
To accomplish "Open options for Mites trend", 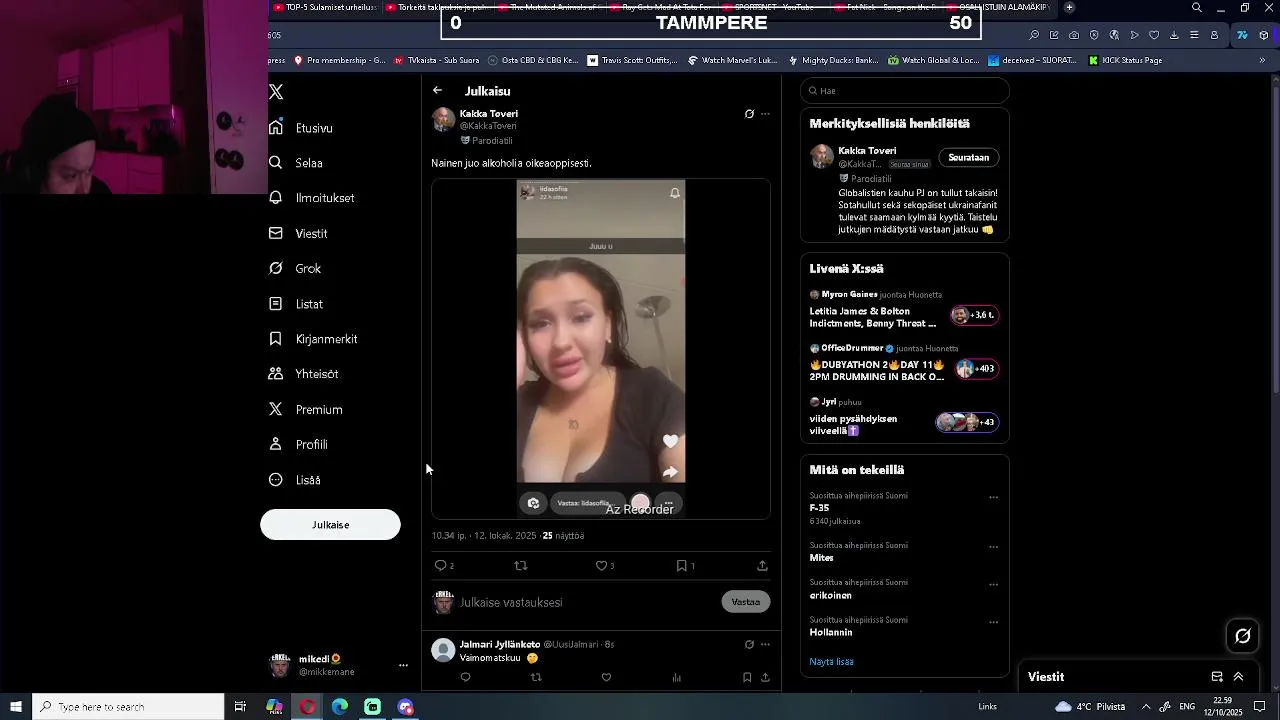I will tap(993, 547).
